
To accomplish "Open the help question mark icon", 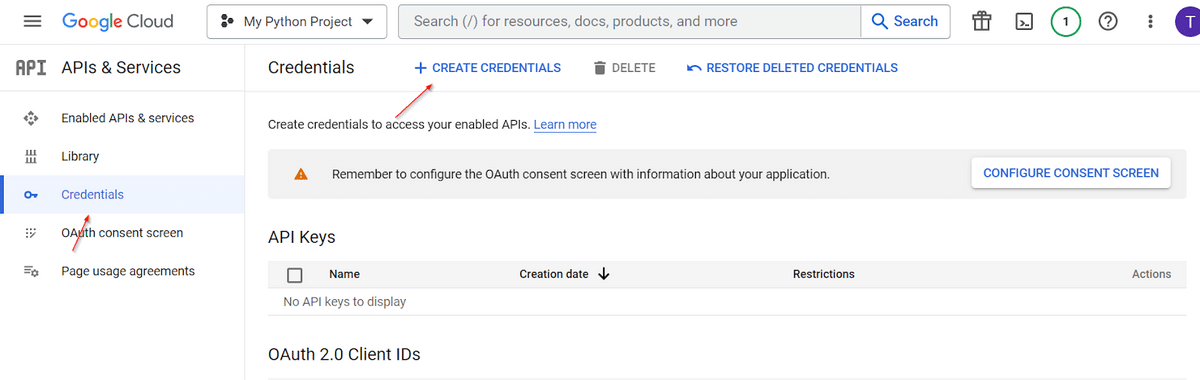I will pos(1108,21).
